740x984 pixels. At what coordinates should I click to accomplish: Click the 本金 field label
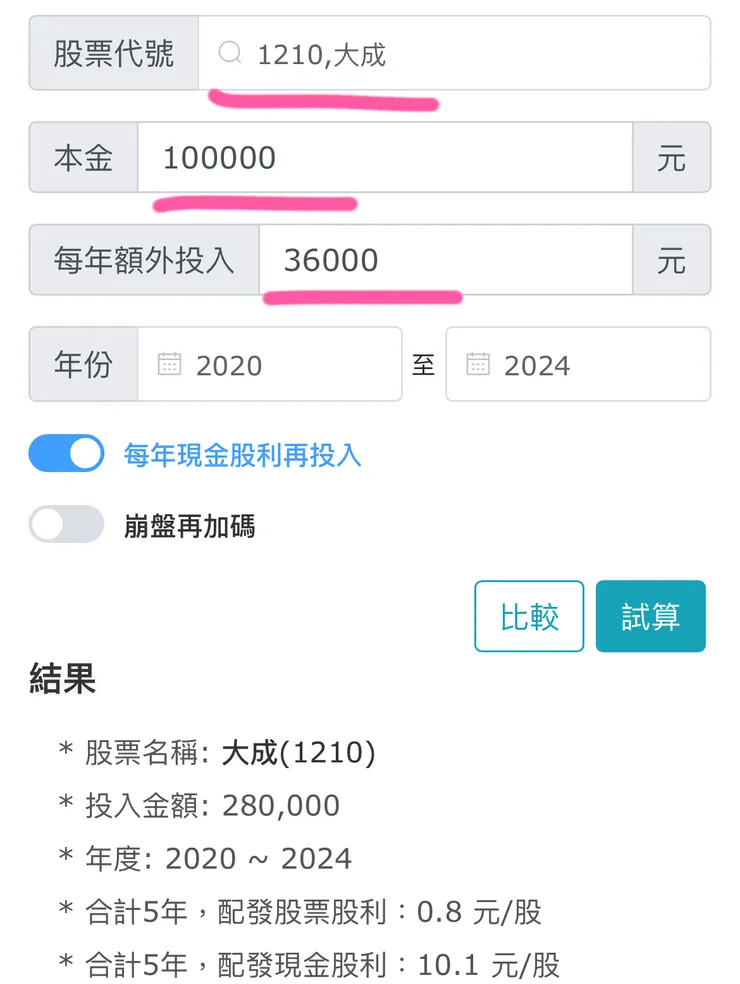tap(84, 158)
